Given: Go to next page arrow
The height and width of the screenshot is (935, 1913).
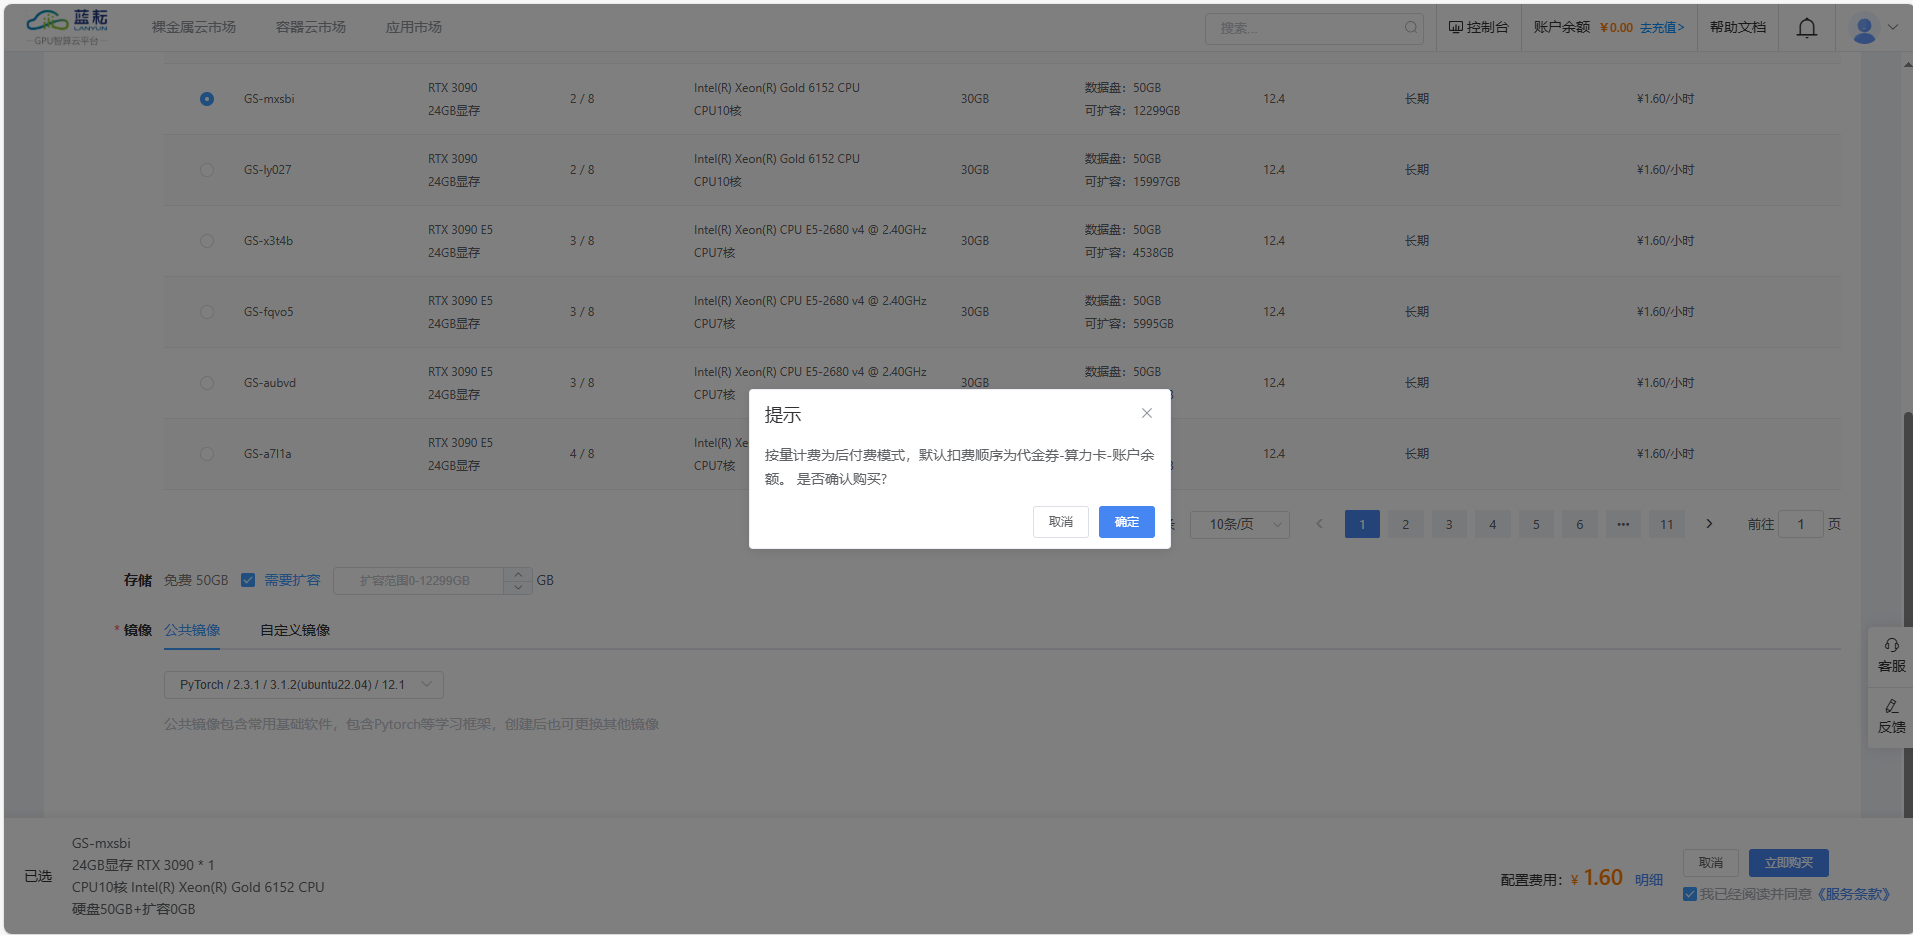Looking at the screenshot, I should click(x=1709, y=524).
